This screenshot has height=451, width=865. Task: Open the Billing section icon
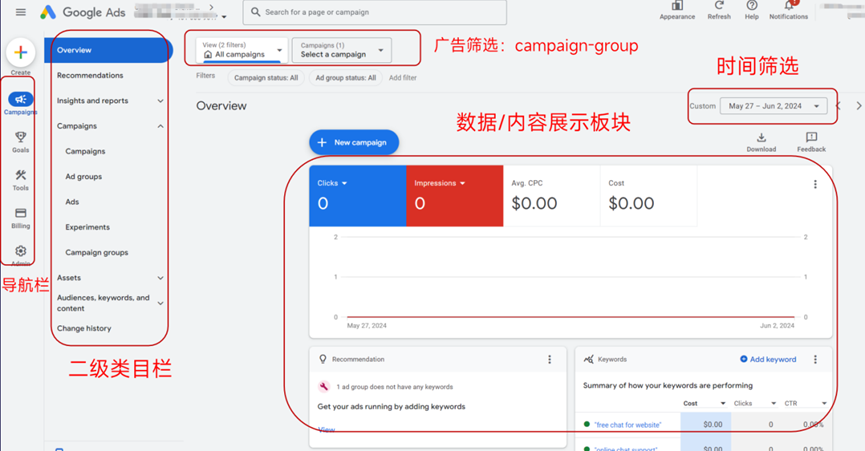pos(21,213)
